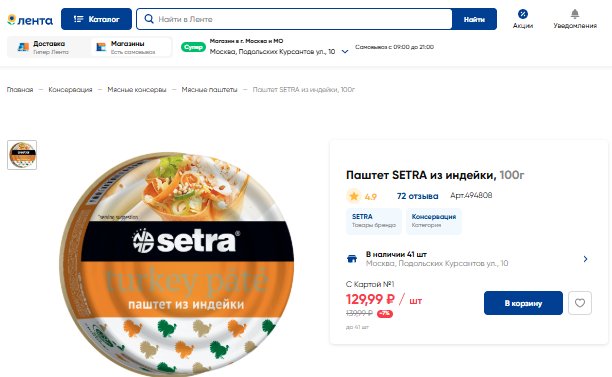This screenshot has height=377, width=612.
Task: Open the 72 отзыва reviews link
Action: [x=417, y=196]
